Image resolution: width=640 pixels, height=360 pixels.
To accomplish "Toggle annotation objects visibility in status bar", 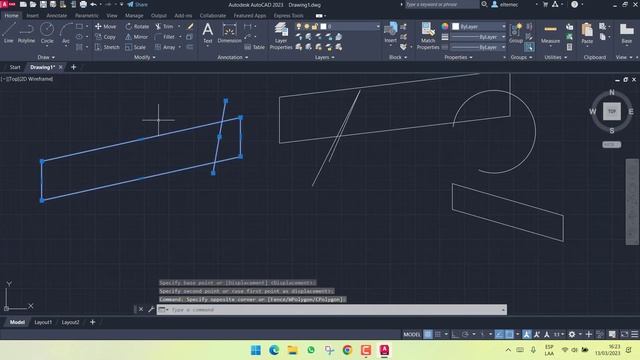I will pyautogui.click(x=527, y=334).
